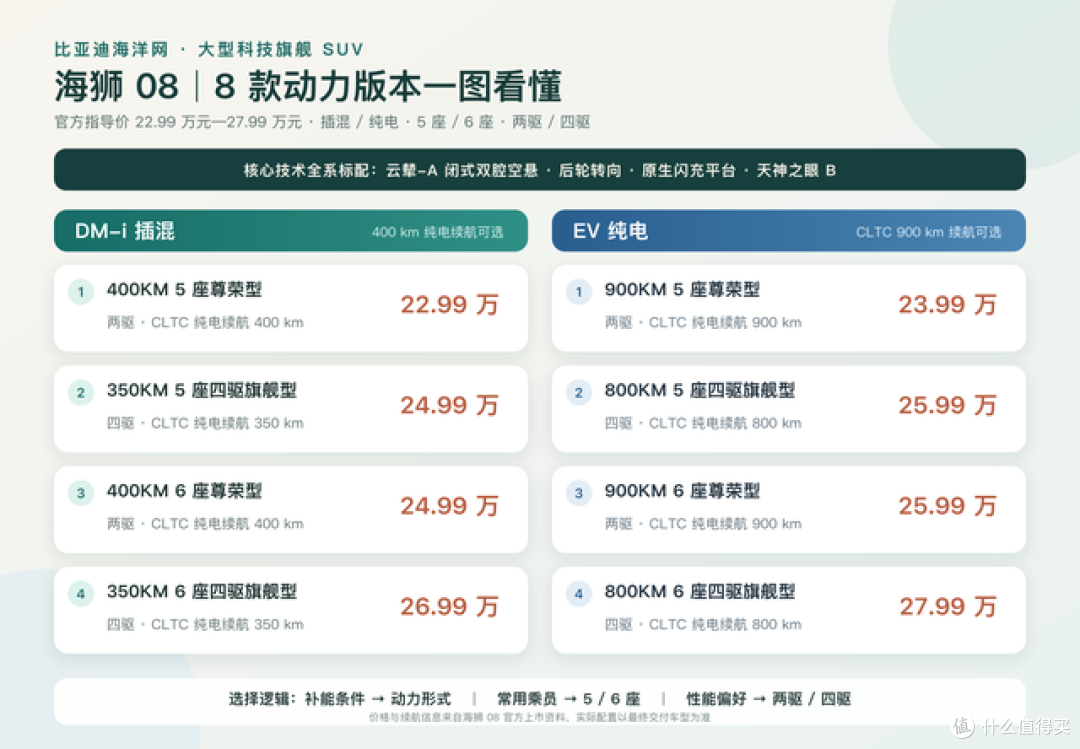Click the 22.99 万 price
1080x749 pixels.
(449, 305)
